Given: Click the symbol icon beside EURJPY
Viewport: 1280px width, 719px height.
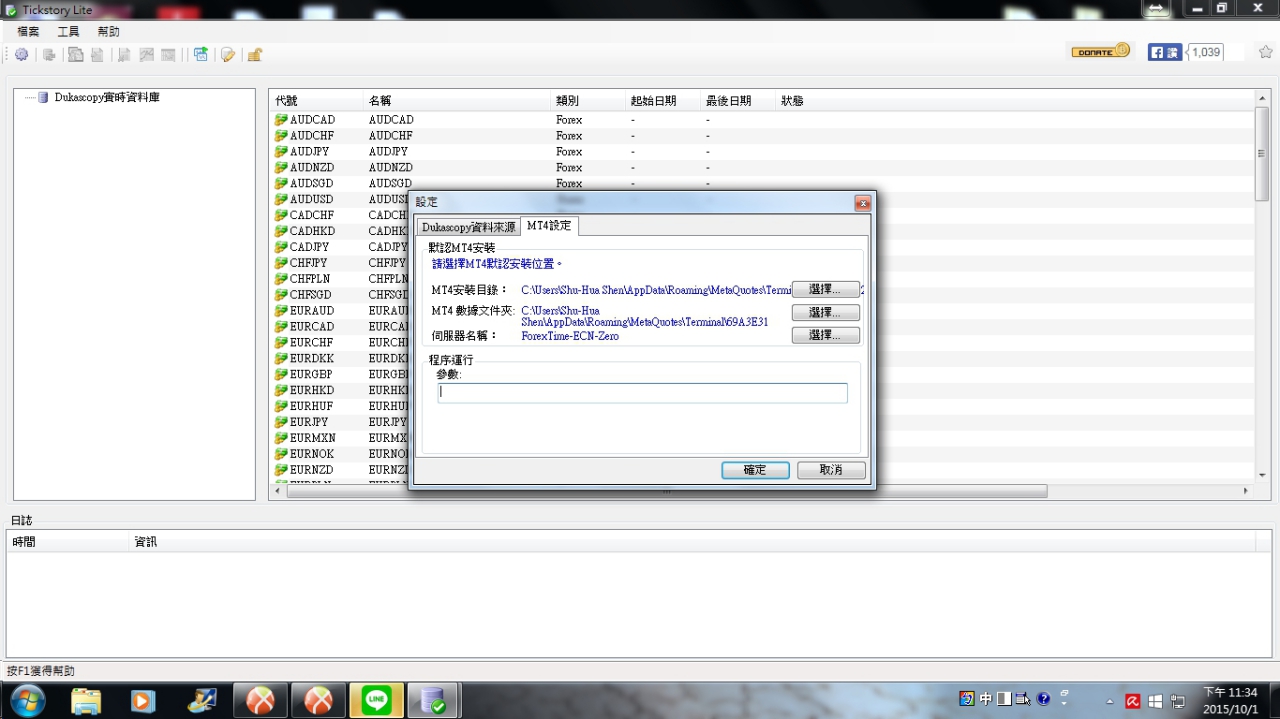Looking at the screenshot, I should [281, 422].
